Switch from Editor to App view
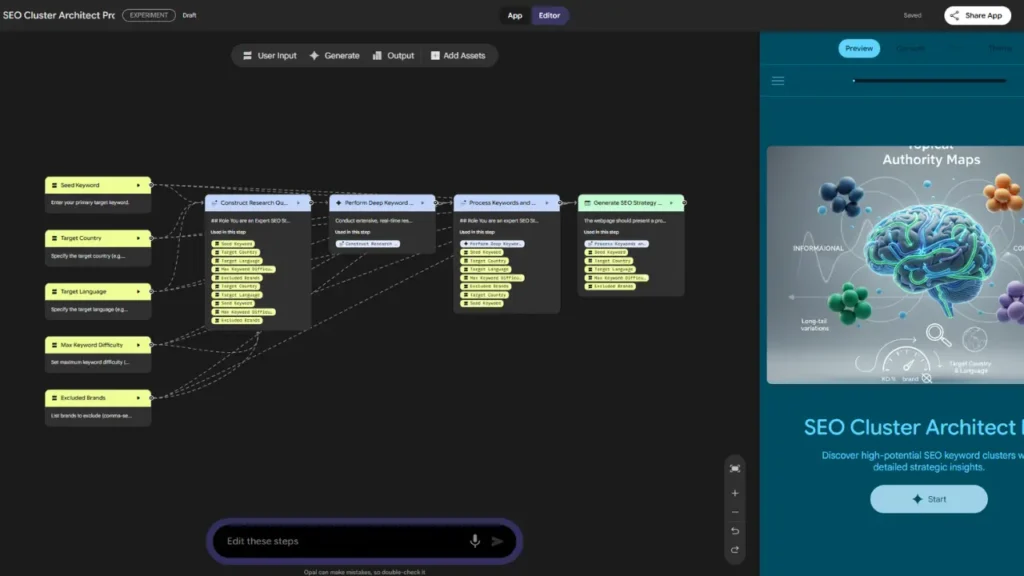Screen dimensions: 1024x576 coord(513,17)
